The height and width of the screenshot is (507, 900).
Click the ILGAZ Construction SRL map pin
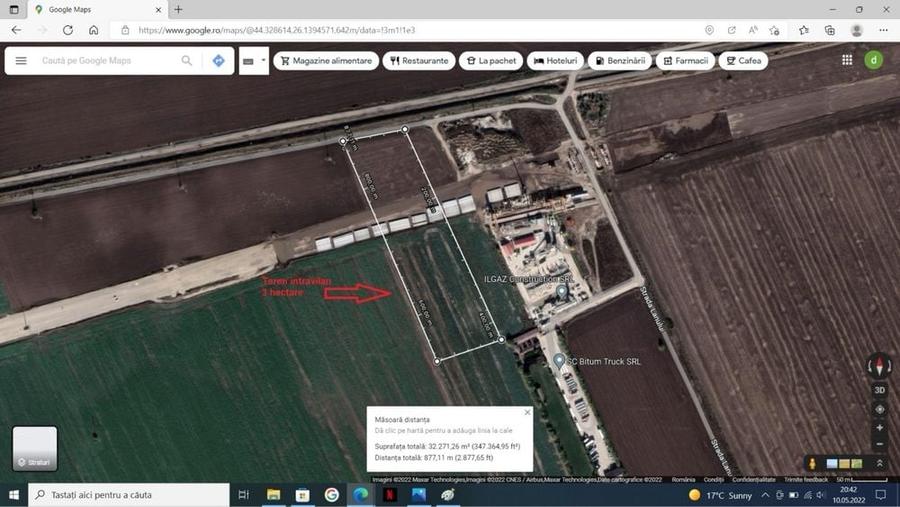tap(562, 292)
